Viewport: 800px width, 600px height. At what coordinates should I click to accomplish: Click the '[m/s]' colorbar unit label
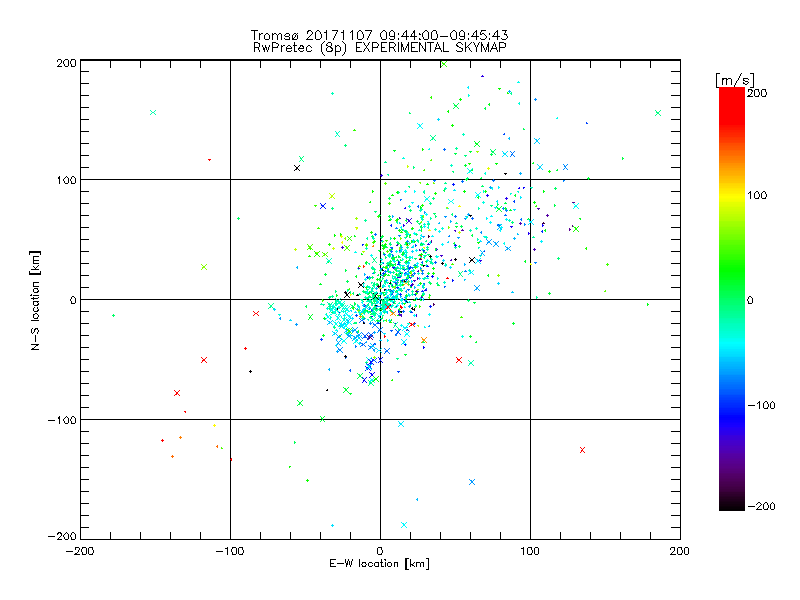(x=735, y=80)
